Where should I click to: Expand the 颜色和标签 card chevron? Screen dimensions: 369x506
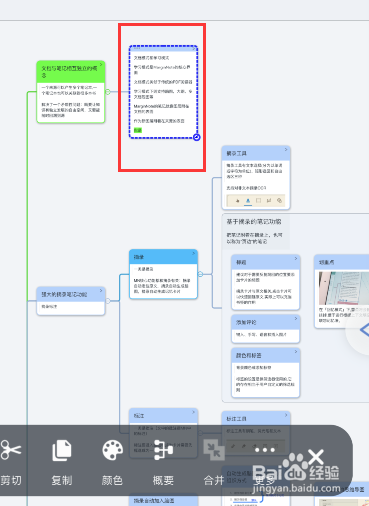pos(296,351)
